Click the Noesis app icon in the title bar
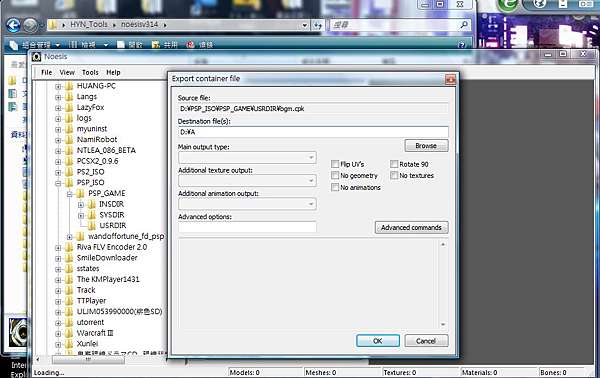The height and width of the screenshot is (378, 600). (x=36, y=57)
